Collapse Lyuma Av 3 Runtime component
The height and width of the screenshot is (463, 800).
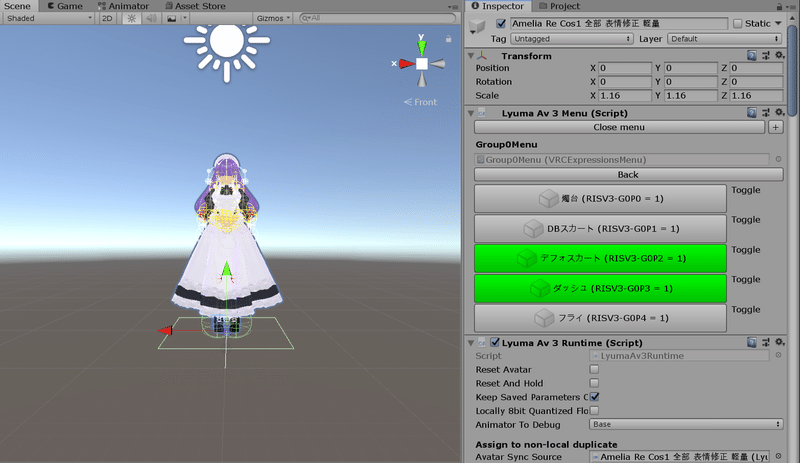tap(471, 343)
